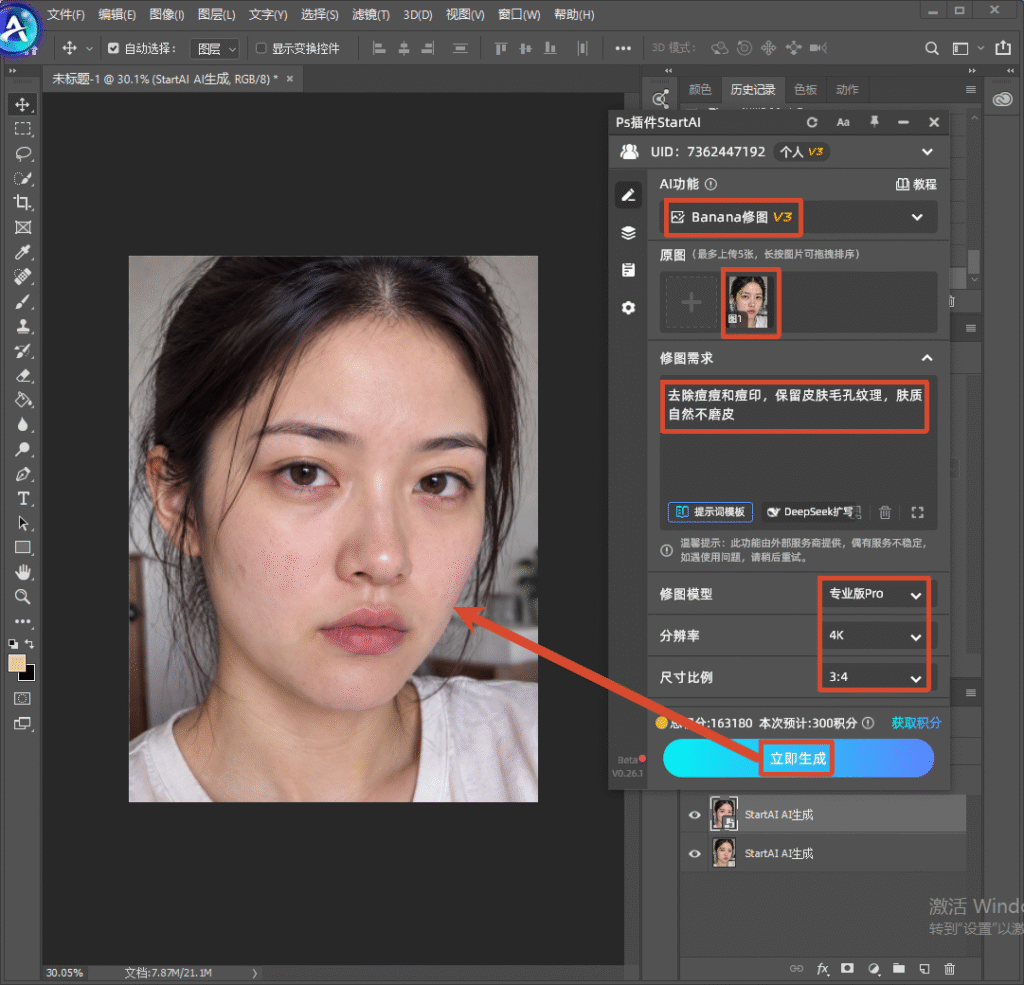Select the Eyedropper tool
The width and height of the screenshot is (1024, 985).
[x=23, y=252]
